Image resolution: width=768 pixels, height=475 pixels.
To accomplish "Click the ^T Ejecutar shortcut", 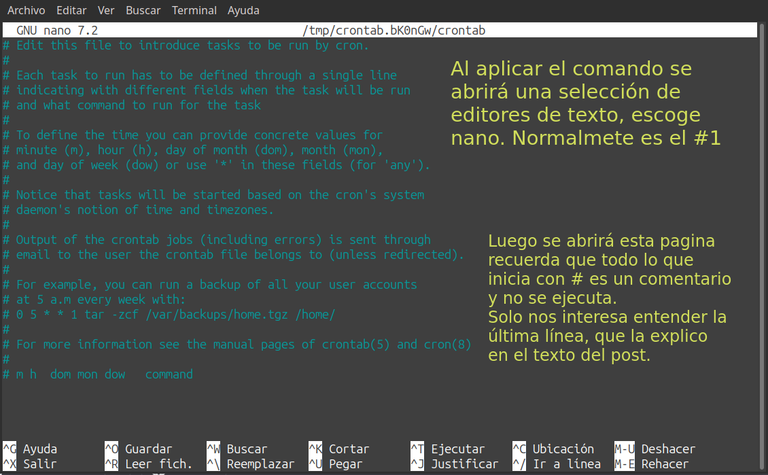I will [x=448, y=449].
